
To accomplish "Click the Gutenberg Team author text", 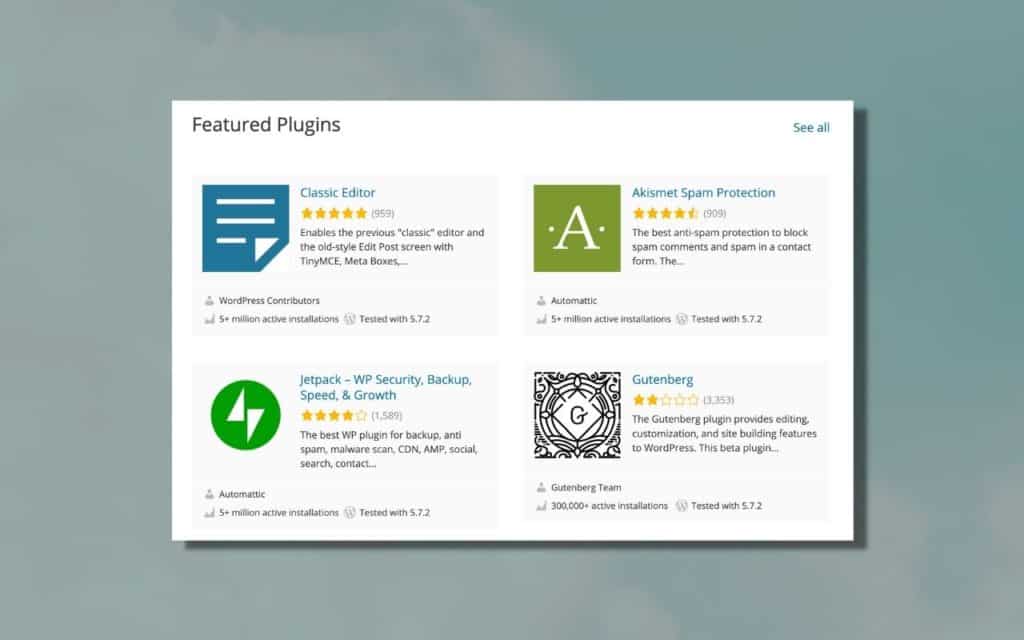I will click(586, 487).
